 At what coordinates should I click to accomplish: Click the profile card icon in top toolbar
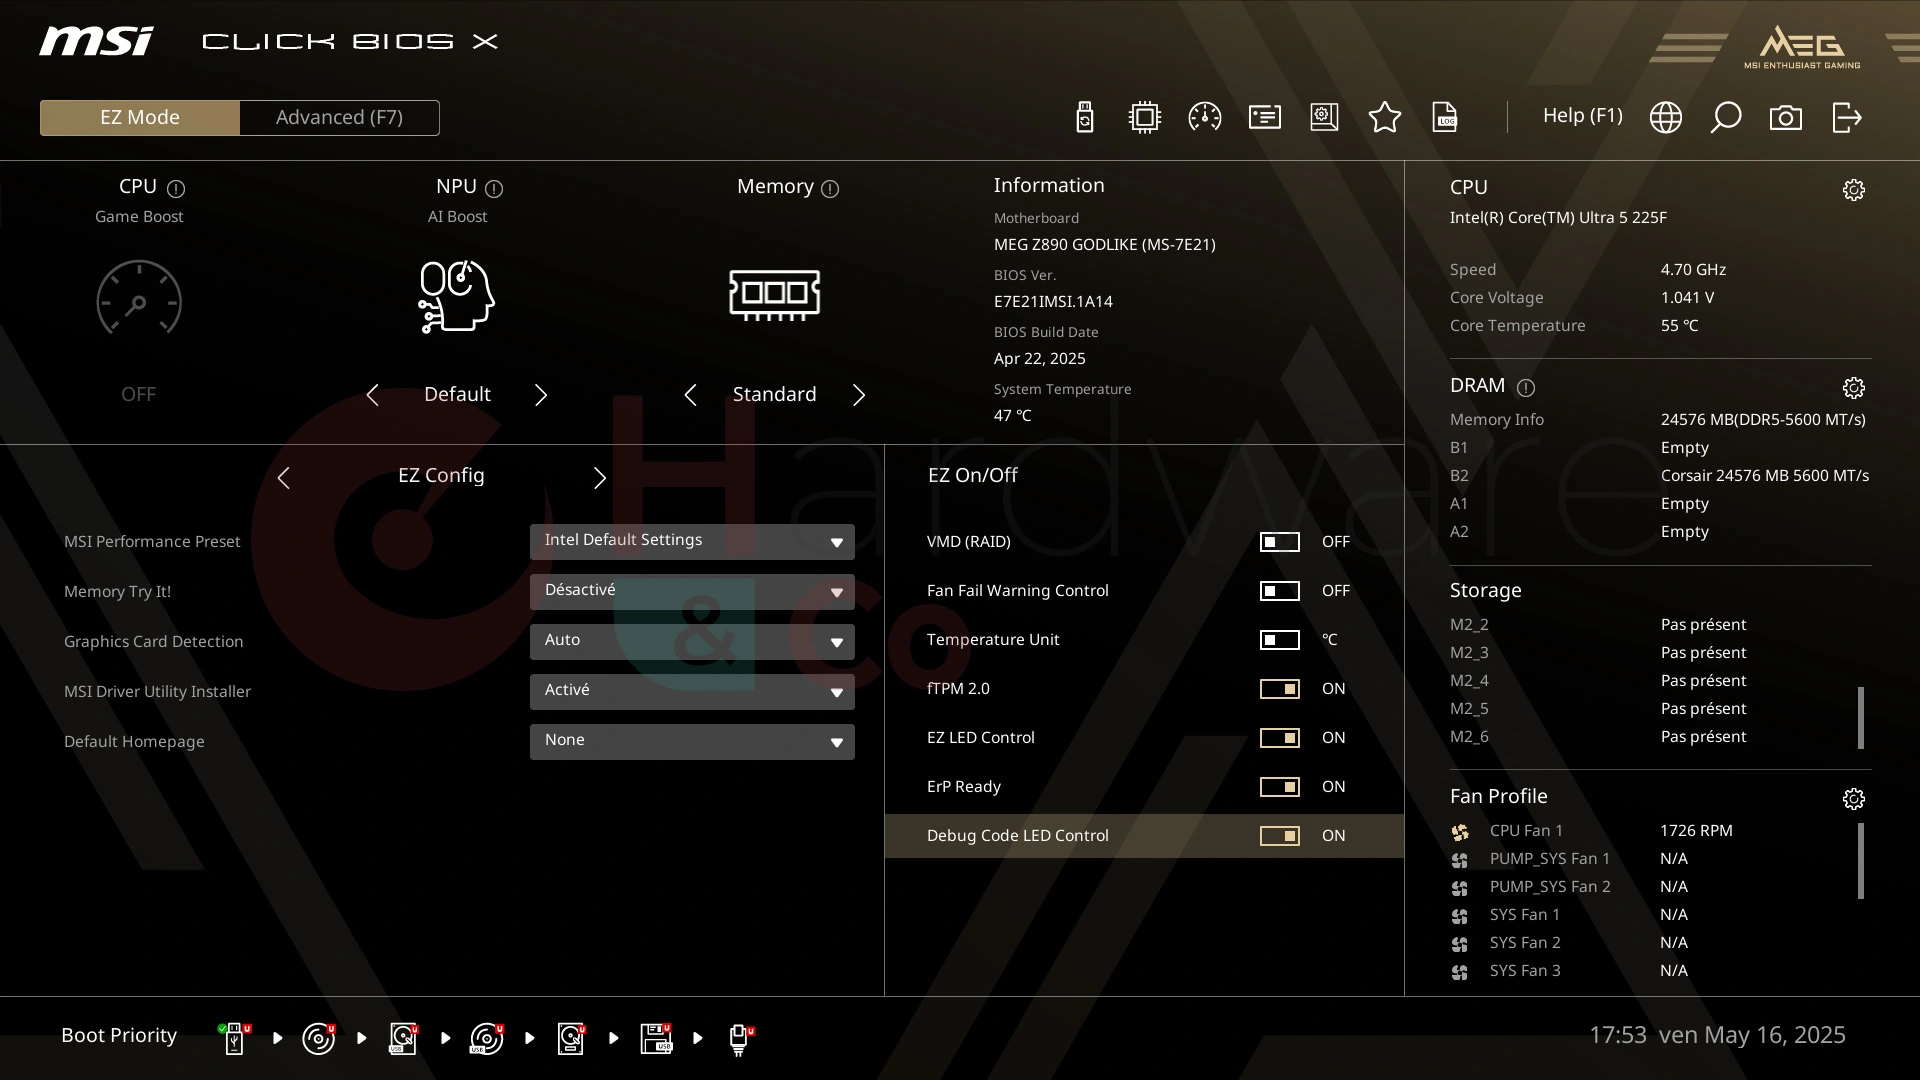1265,117
